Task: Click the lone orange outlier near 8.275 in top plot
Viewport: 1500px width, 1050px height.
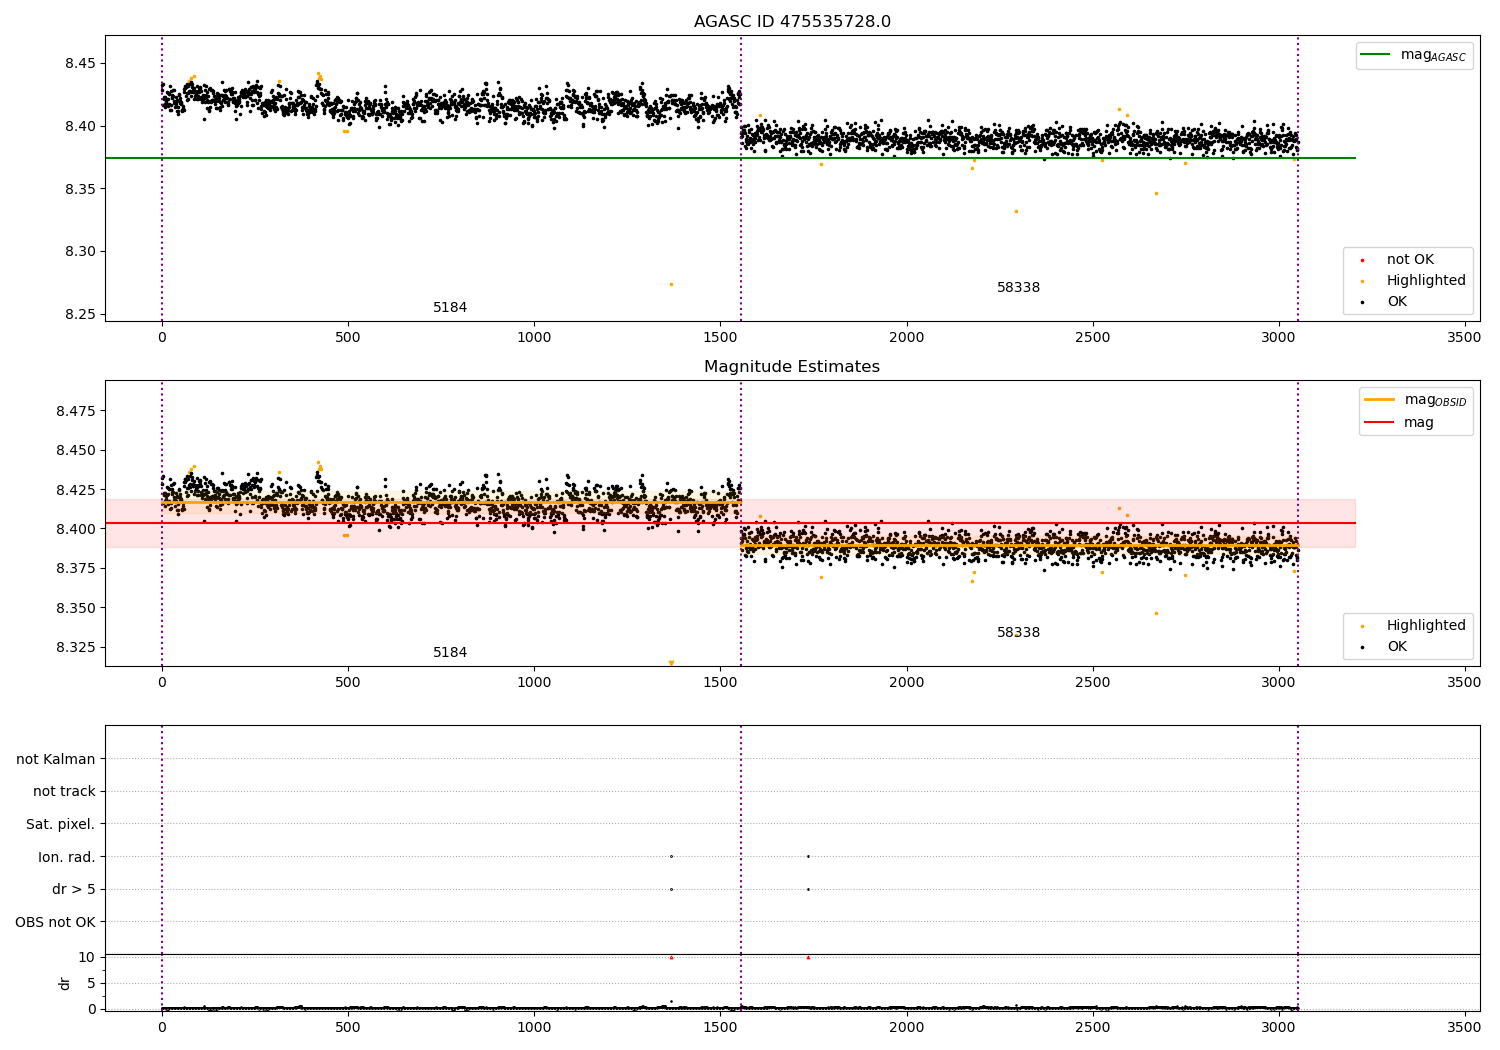Action: click(x=671, y=284)
